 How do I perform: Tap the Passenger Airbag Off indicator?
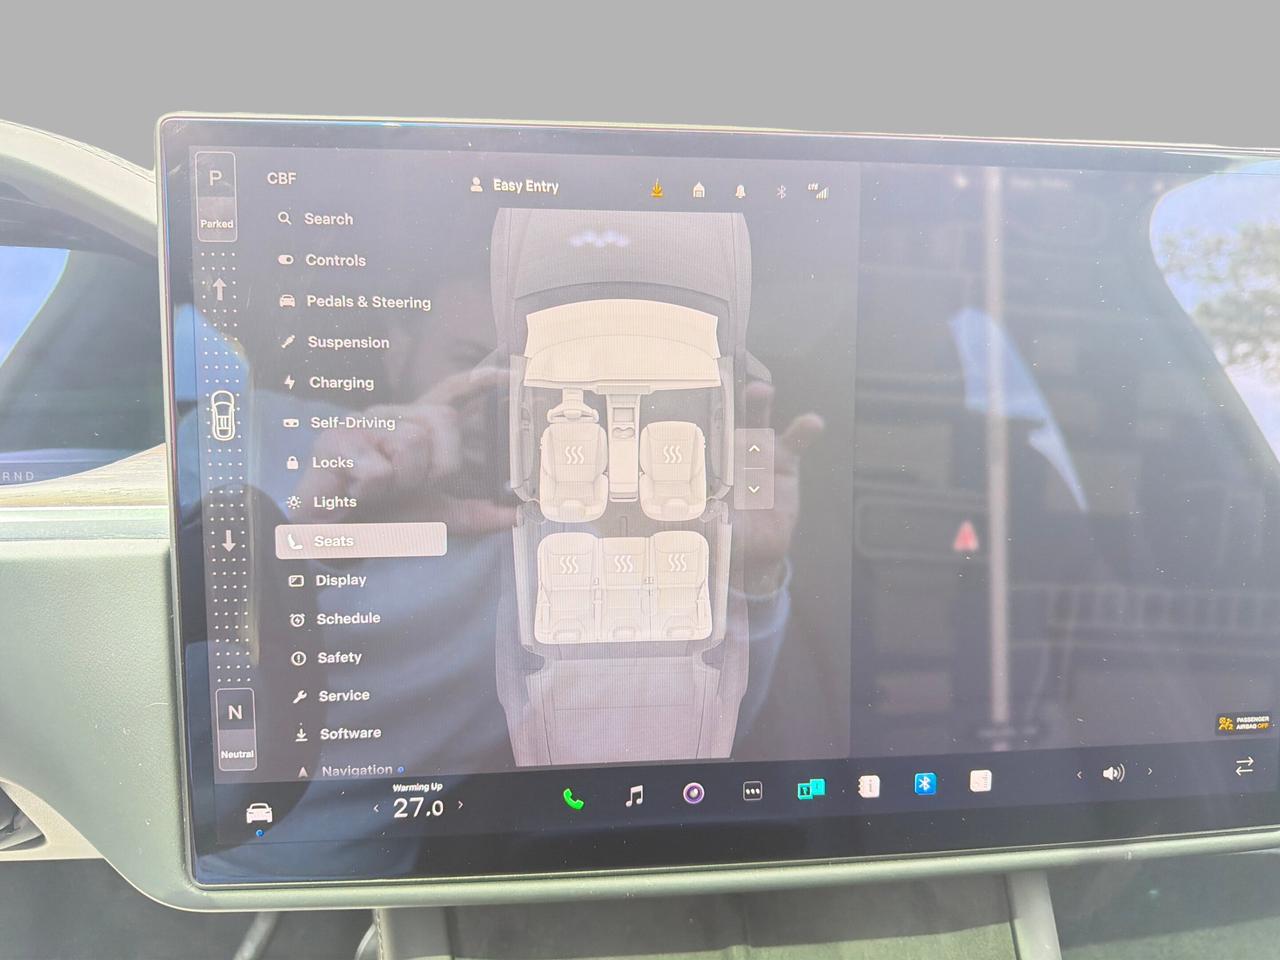point(1244,723)
